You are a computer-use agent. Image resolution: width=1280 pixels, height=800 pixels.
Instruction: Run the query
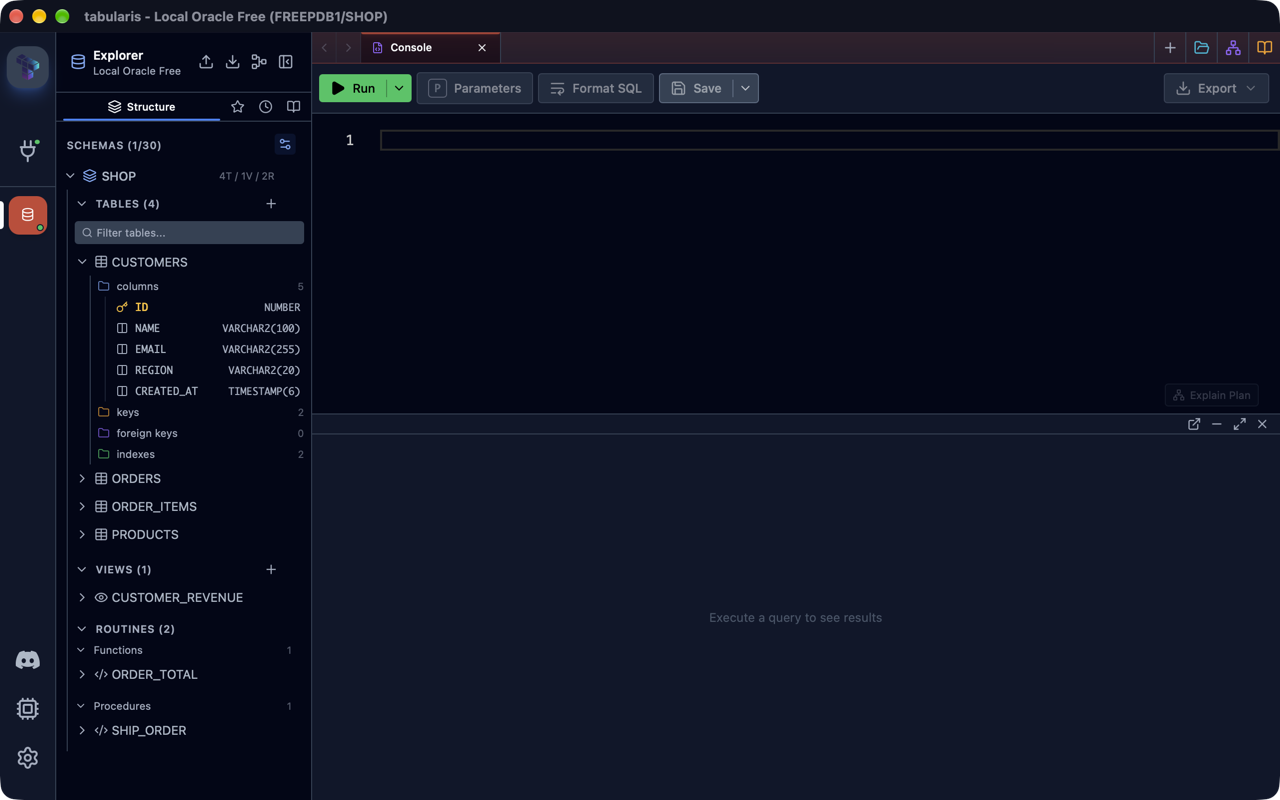[353, 88]
